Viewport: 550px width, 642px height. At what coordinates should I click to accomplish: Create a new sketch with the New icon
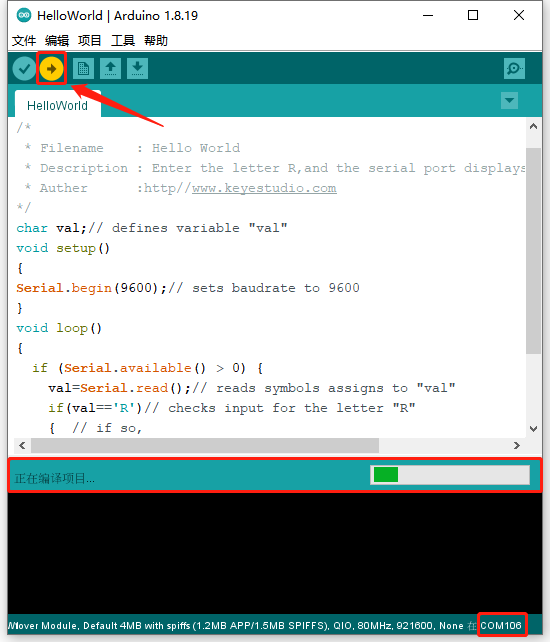83,68
